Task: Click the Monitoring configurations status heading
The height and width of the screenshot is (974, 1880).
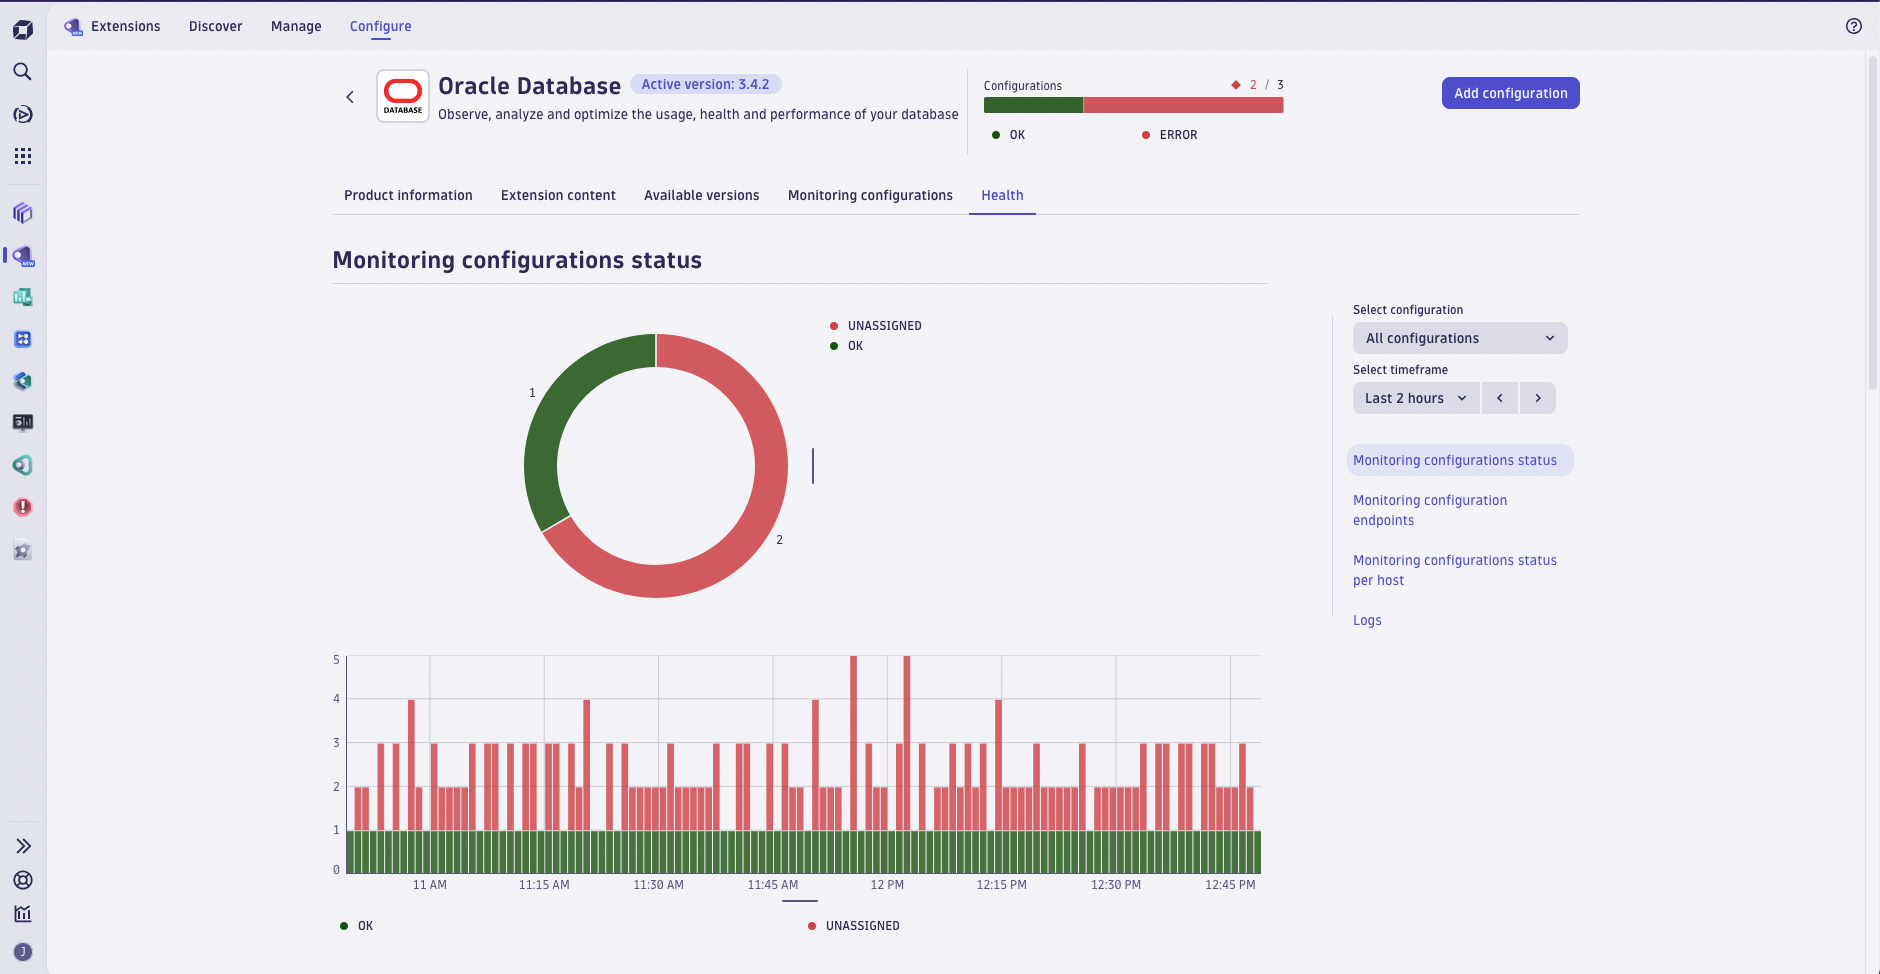Action: [x=517, y=260]
